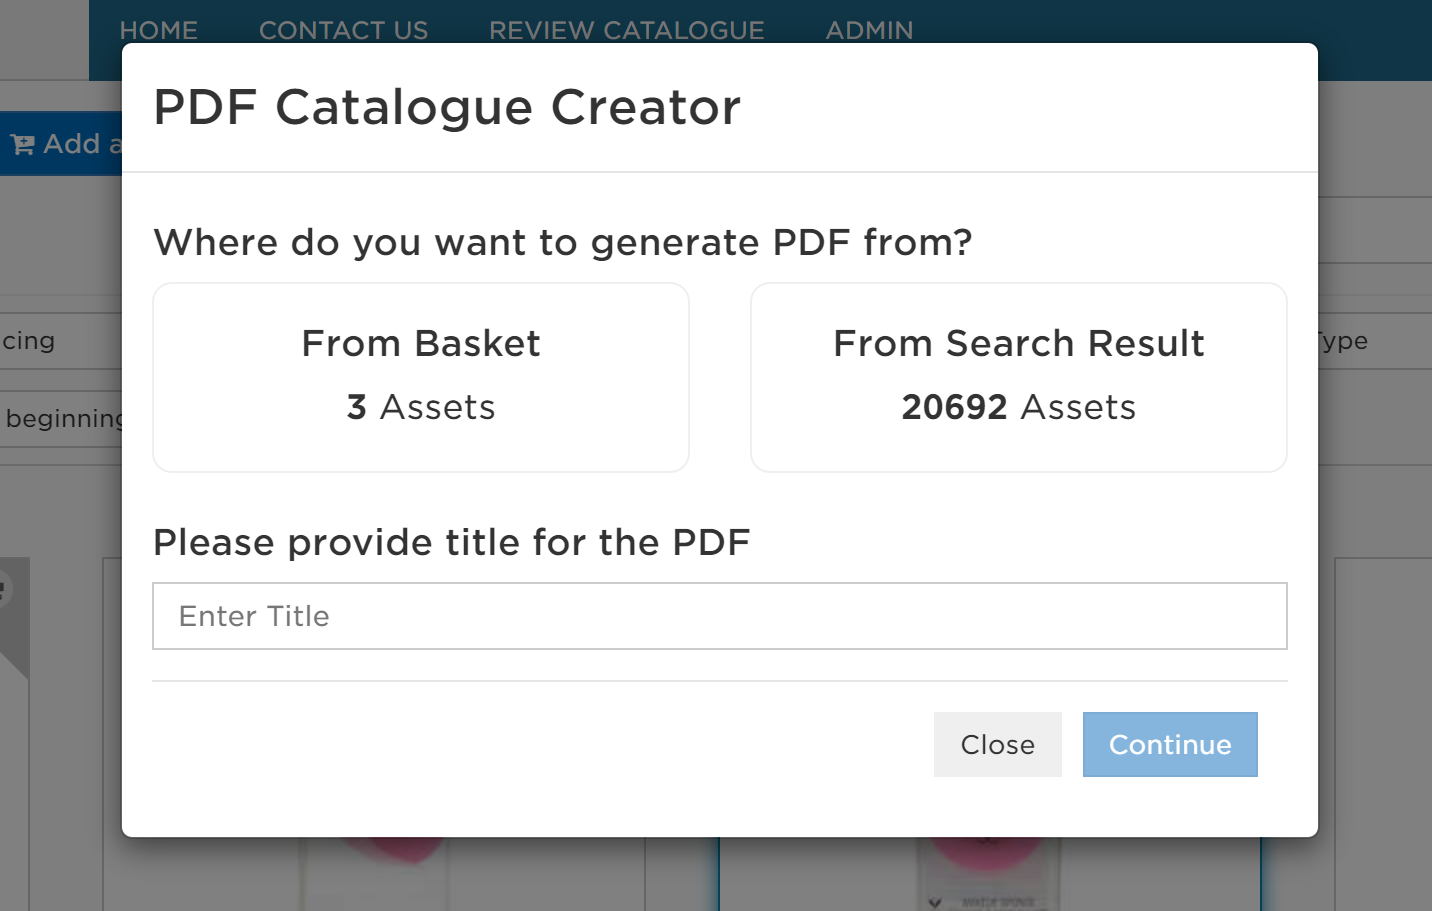Open REVIEW CATALOGUE in the top navigation
The height and width of the screenshot is (911, 1432).
pyautogui.click(x=627, y=30)
